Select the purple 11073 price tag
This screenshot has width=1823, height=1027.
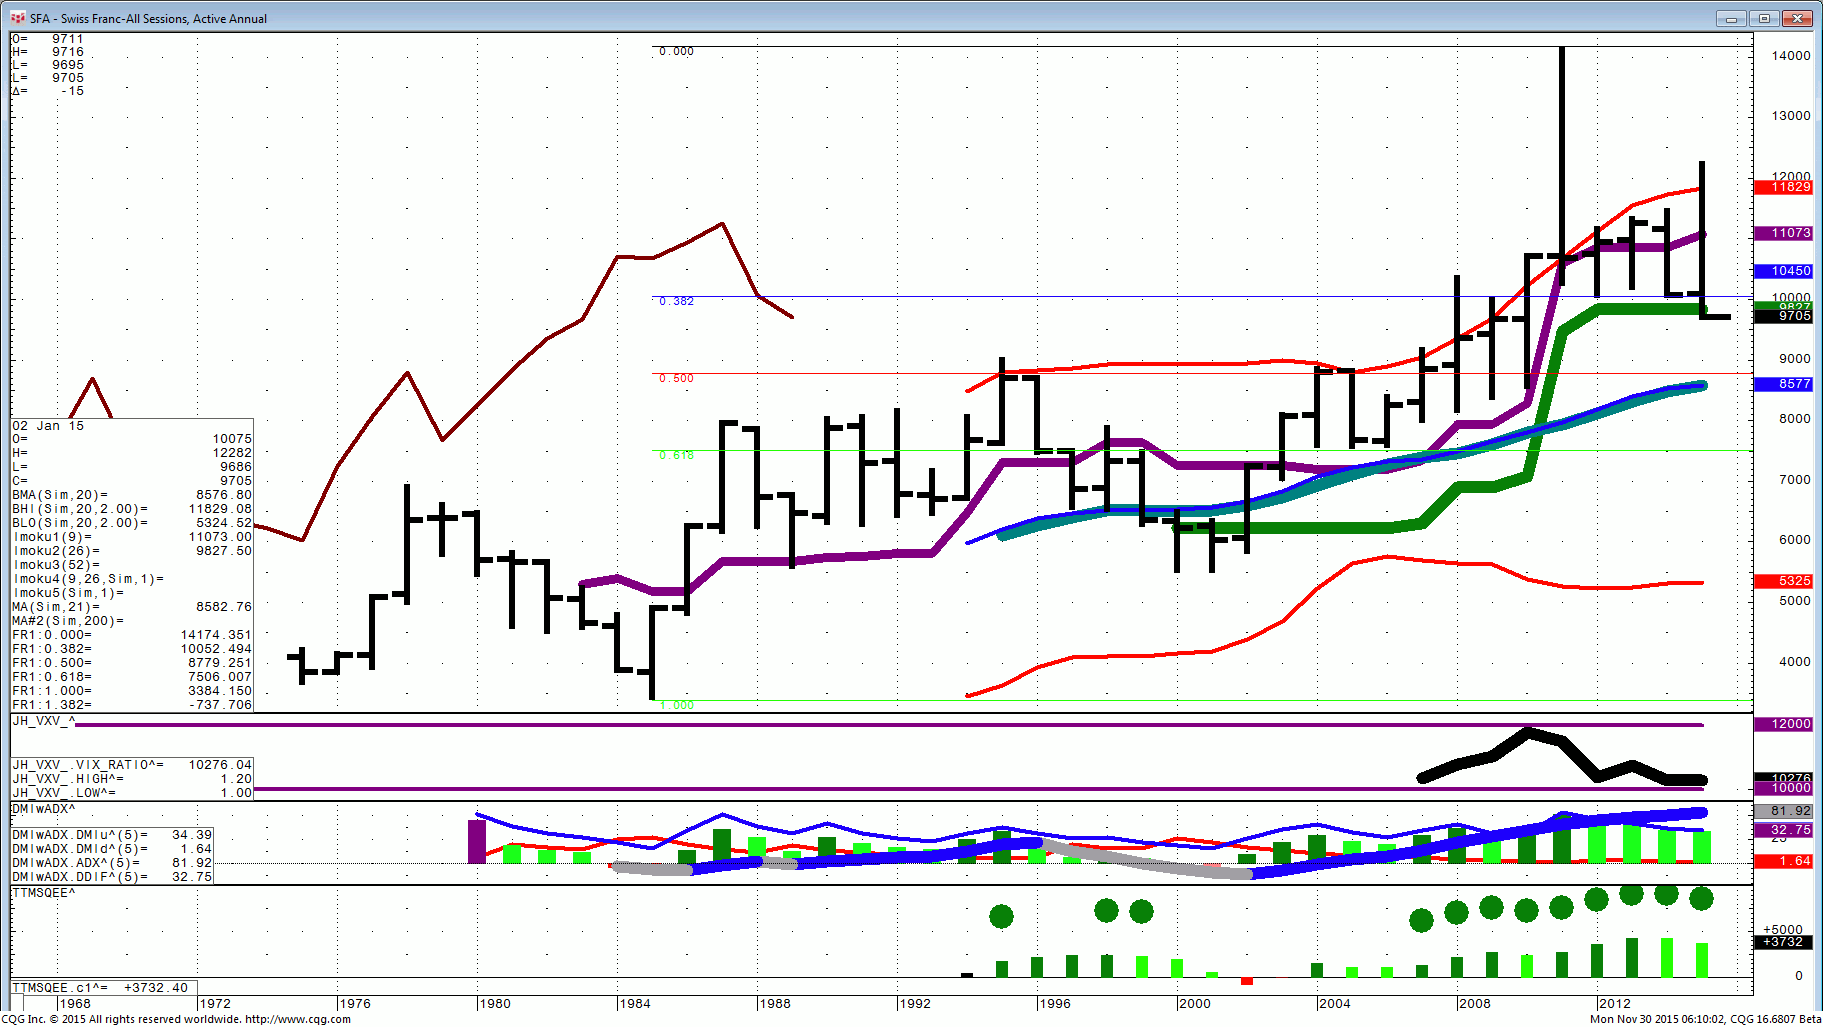point(1789,233)
